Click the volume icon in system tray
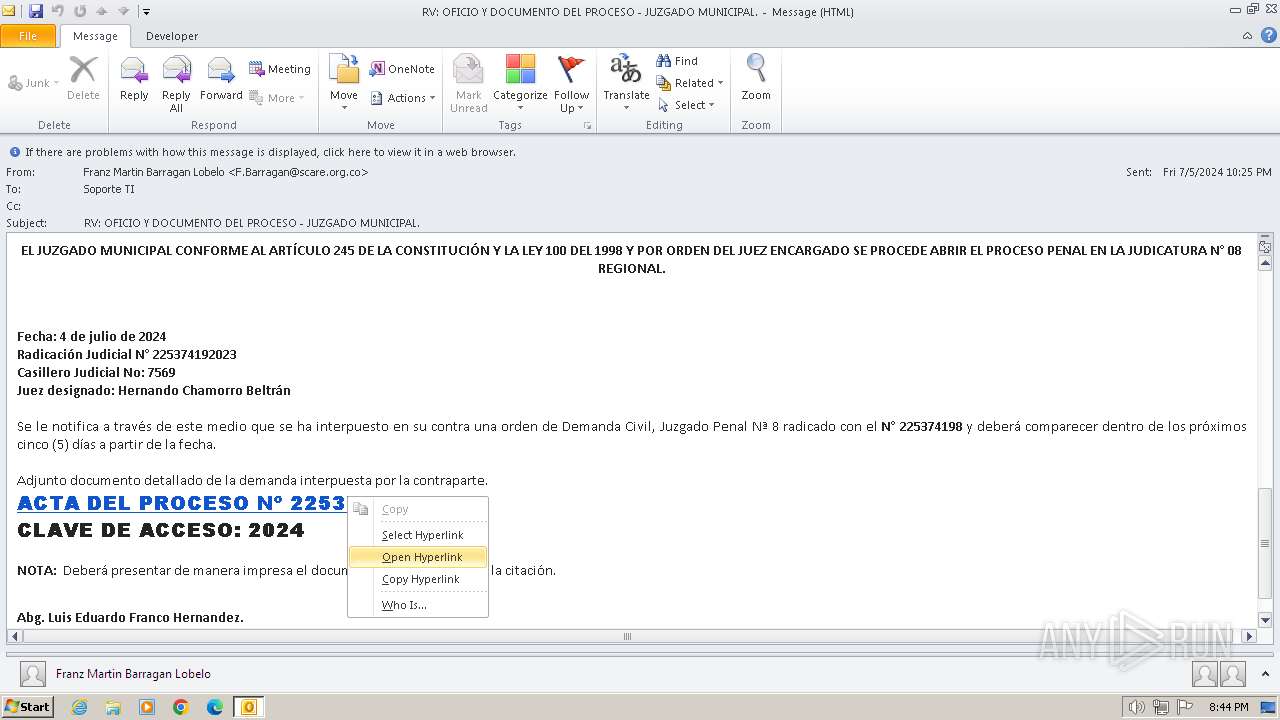1280x720 pixels. click(x=1137, y=707)
